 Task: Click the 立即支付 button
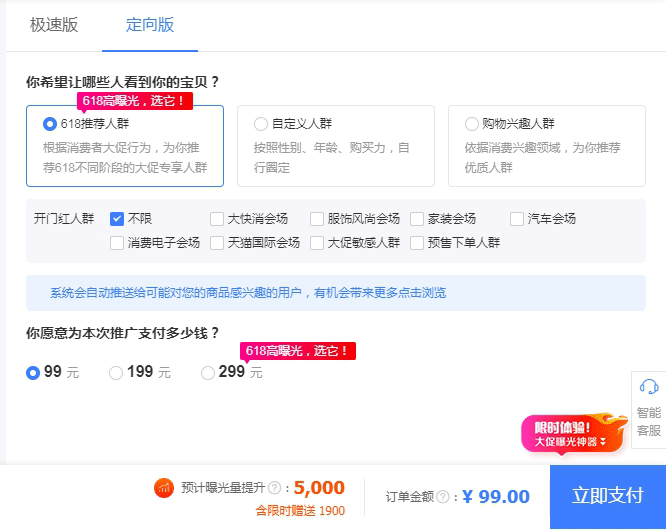click(x=607, y=496)
